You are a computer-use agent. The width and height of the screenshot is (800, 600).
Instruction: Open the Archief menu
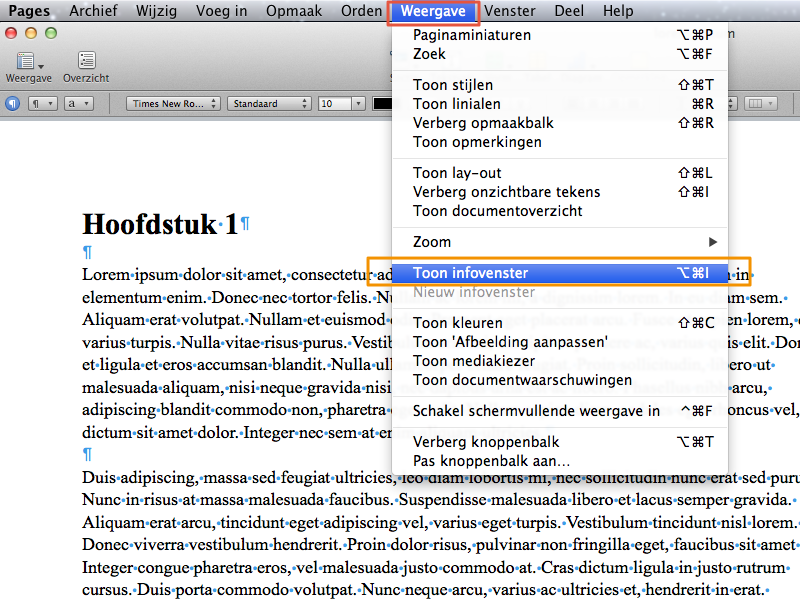click(93, 11)
